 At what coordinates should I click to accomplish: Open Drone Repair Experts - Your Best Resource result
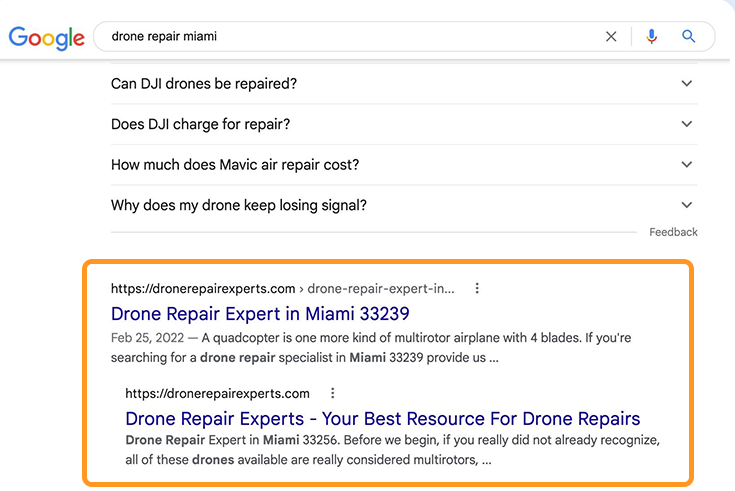(x=382, y=418)
